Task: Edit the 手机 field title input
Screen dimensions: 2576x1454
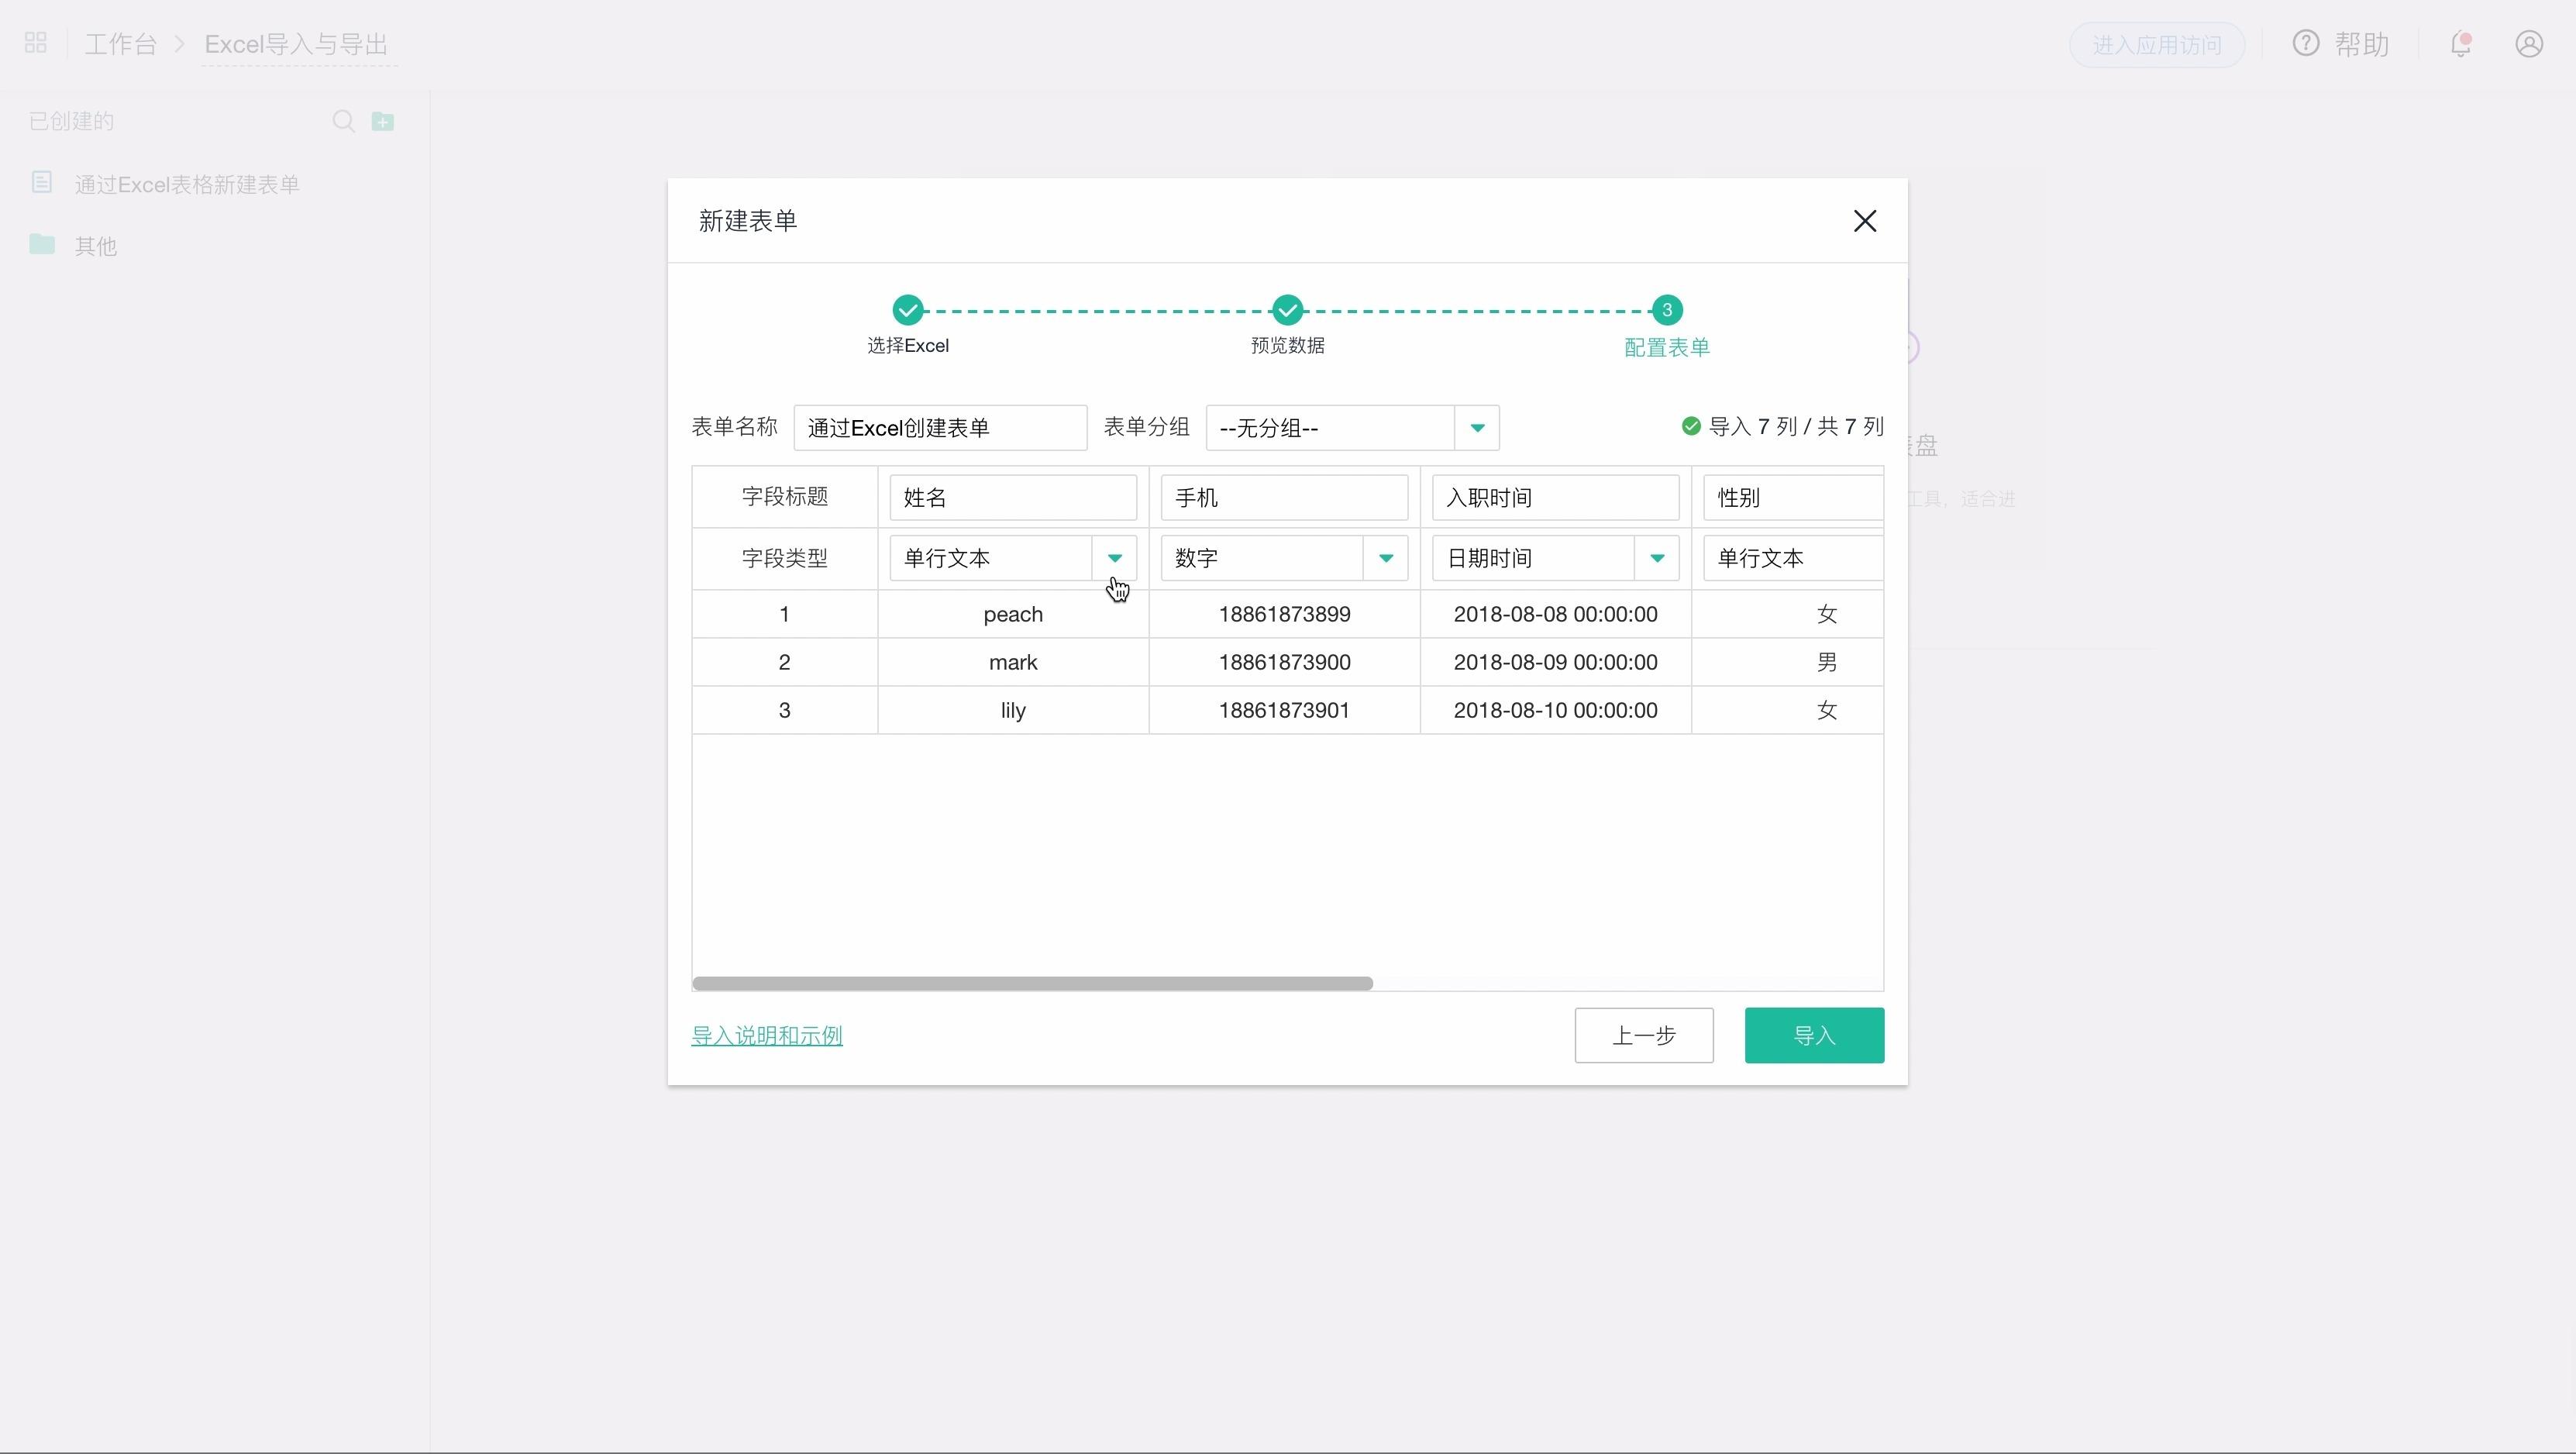Action: 1284,497
